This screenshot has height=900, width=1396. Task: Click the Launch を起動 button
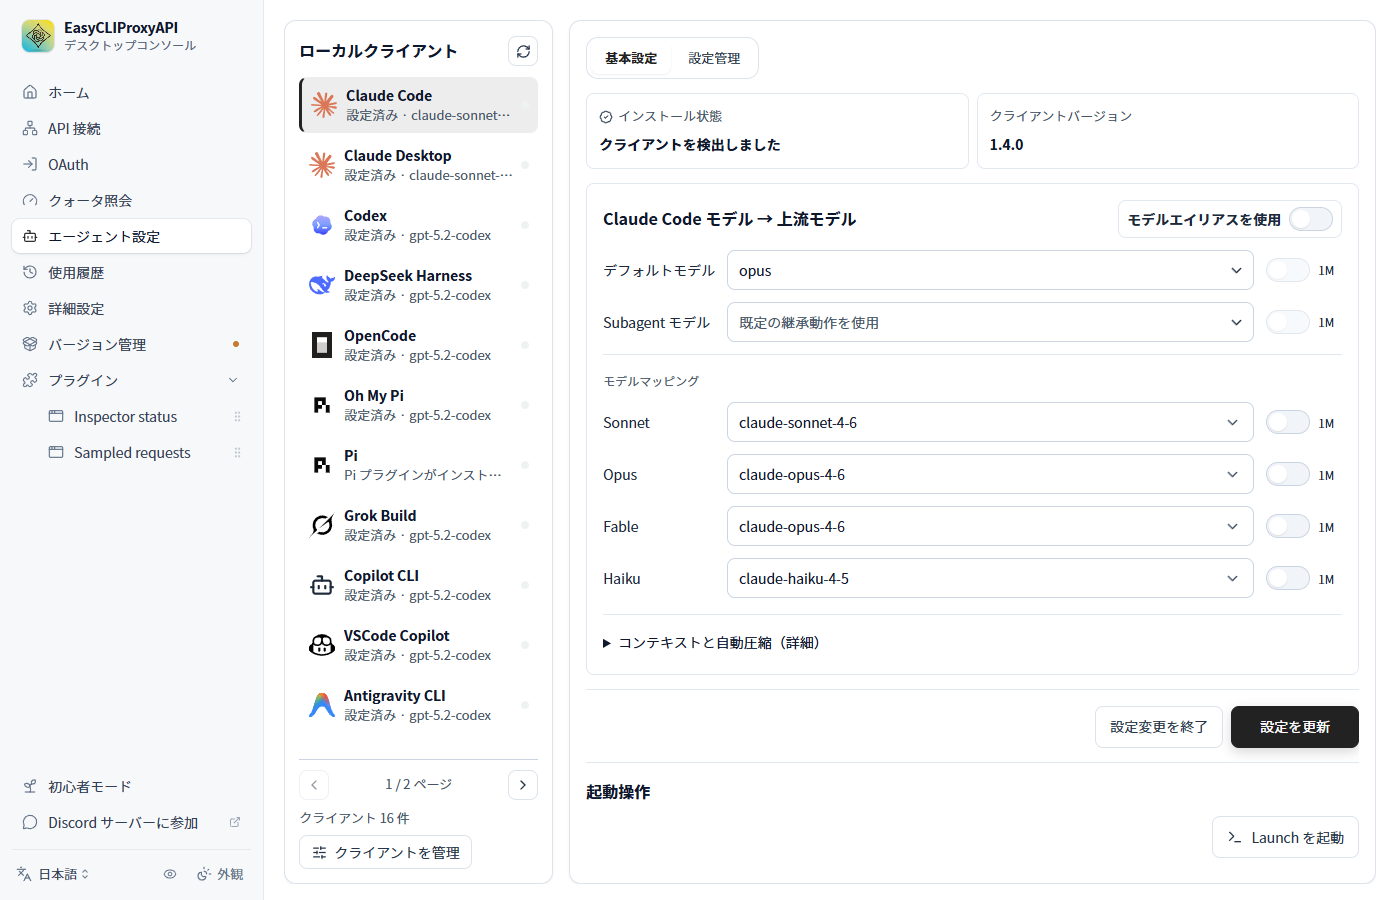(x=1285, y=837)
